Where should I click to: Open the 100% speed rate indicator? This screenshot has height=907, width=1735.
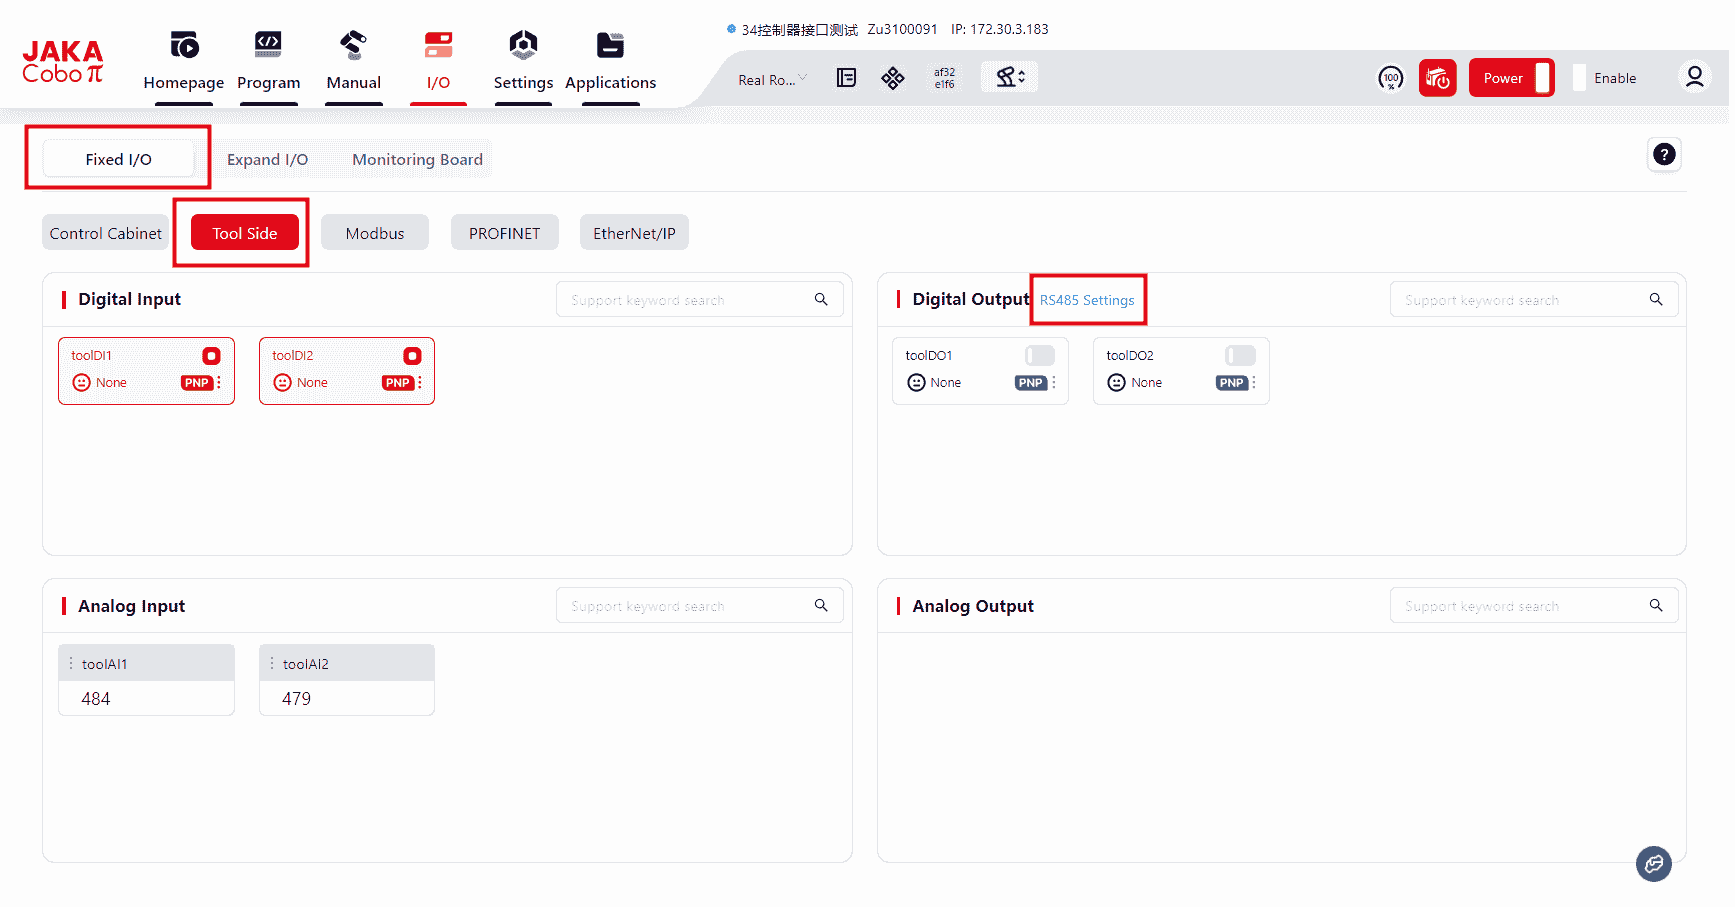coord(1390,78)
